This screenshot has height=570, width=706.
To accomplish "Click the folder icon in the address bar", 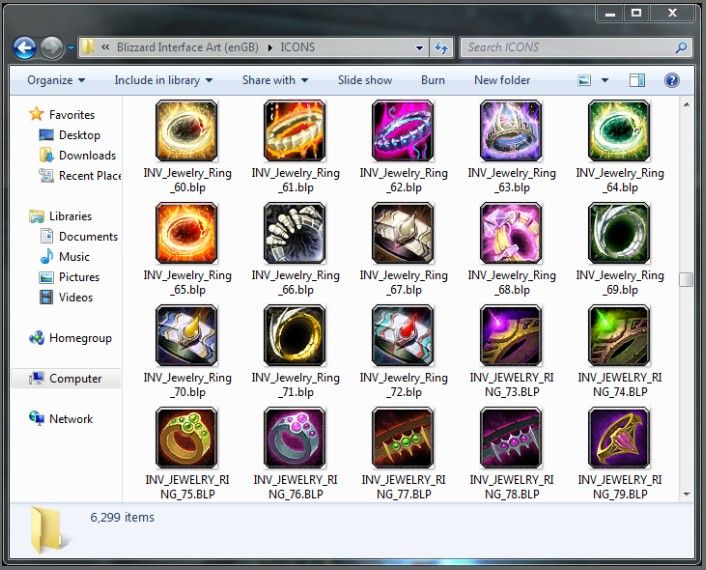I will click(x=88, y=47).
